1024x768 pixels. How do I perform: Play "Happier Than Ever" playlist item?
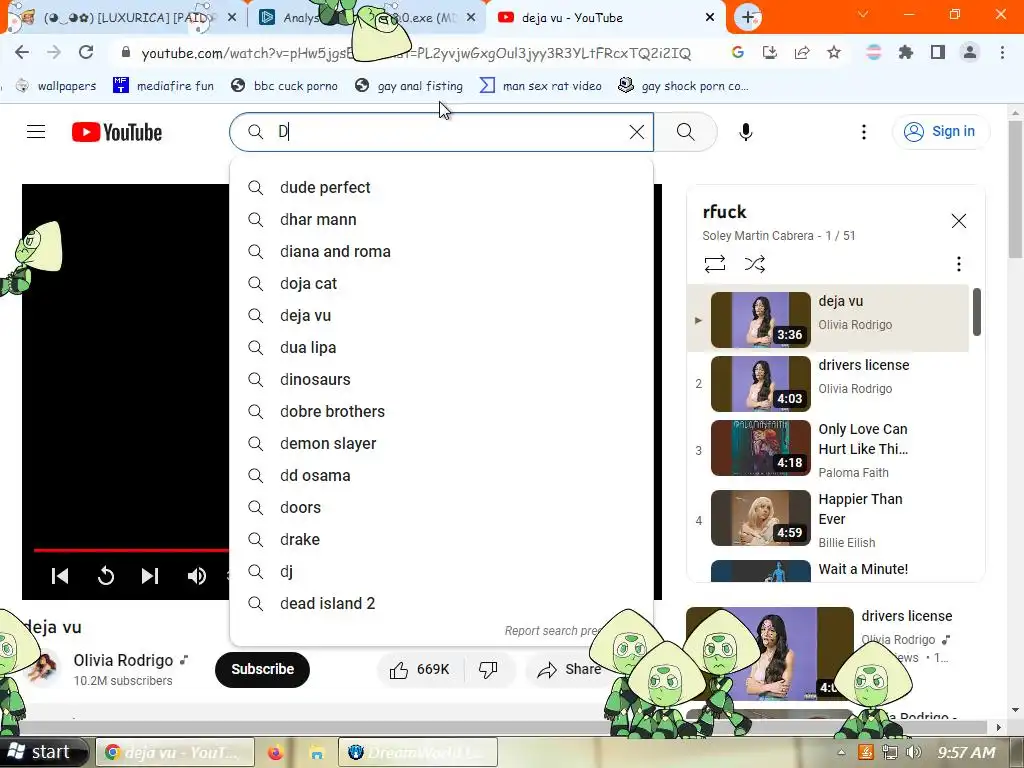(x=828, y=519)
